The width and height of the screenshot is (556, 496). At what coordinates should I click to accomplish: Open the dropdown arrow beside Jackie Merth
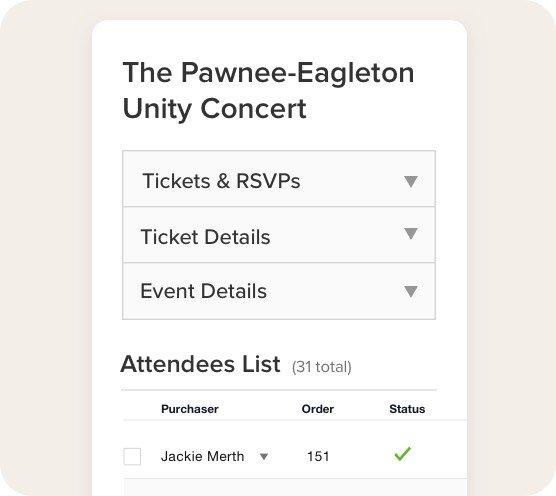click(263, 456)
